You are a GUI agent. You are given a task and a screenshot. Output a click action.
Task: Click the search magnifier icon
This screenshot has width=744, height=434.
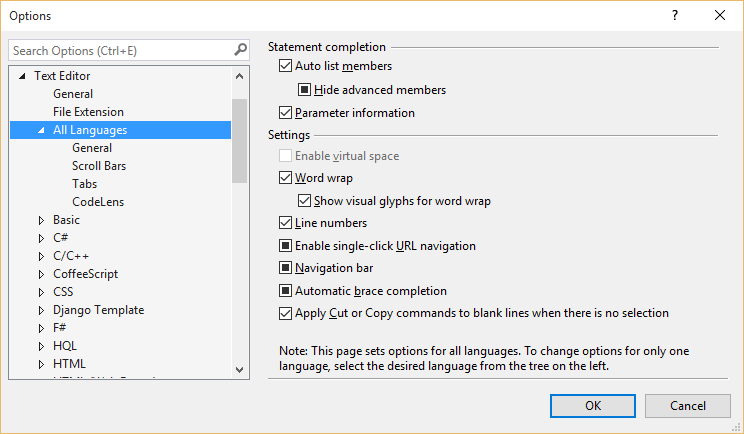click(x=240, y=50)
